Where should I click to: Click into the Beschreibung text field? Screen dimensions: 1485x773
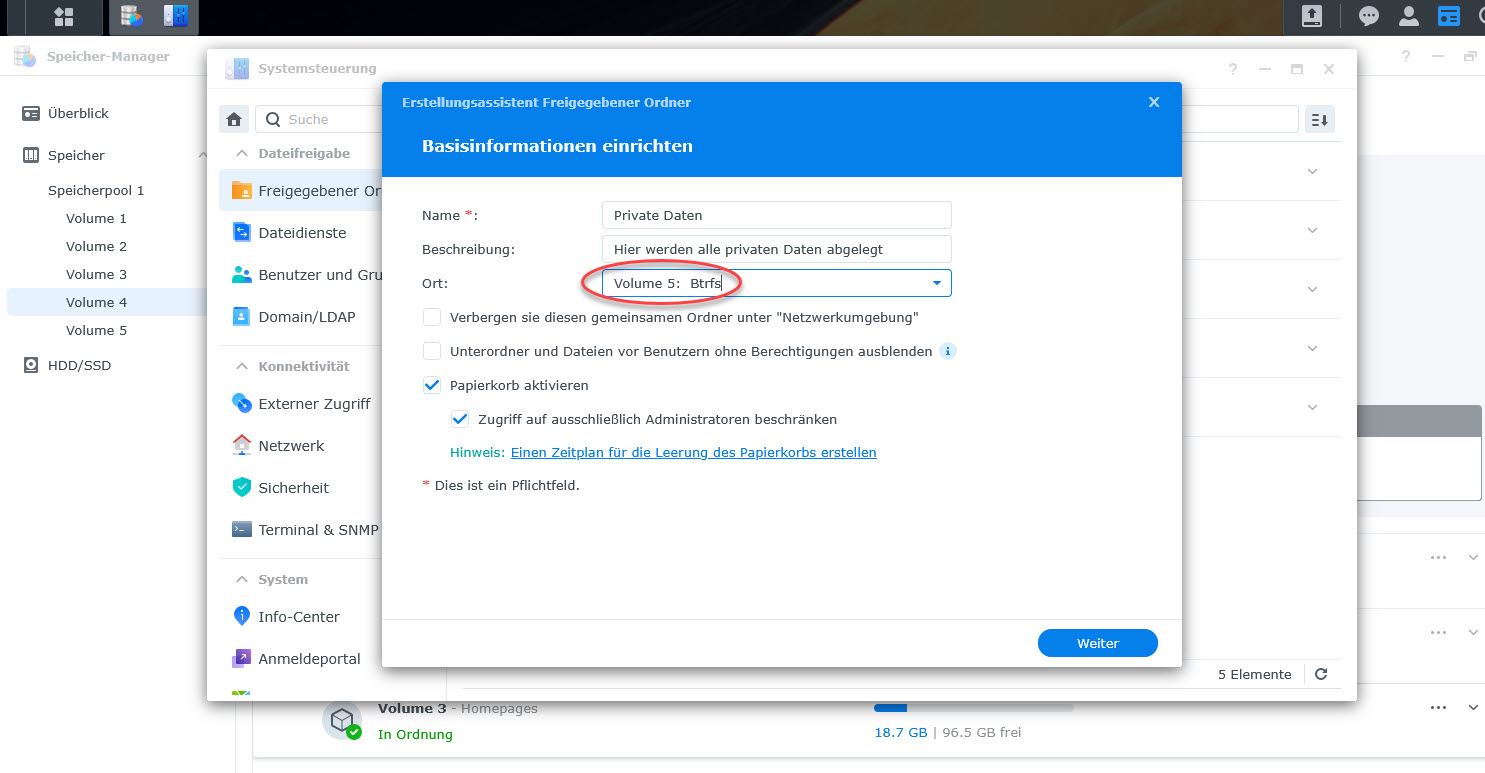776,249
